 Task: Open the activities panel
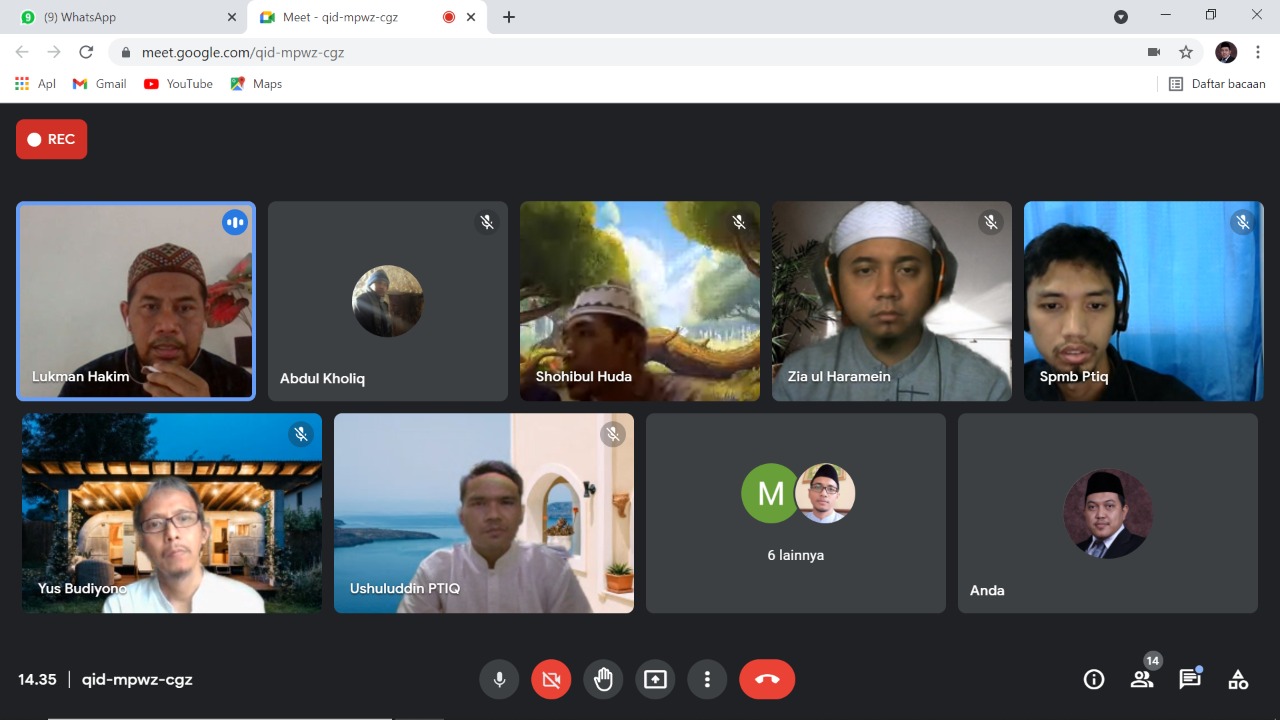[1238, 680]
